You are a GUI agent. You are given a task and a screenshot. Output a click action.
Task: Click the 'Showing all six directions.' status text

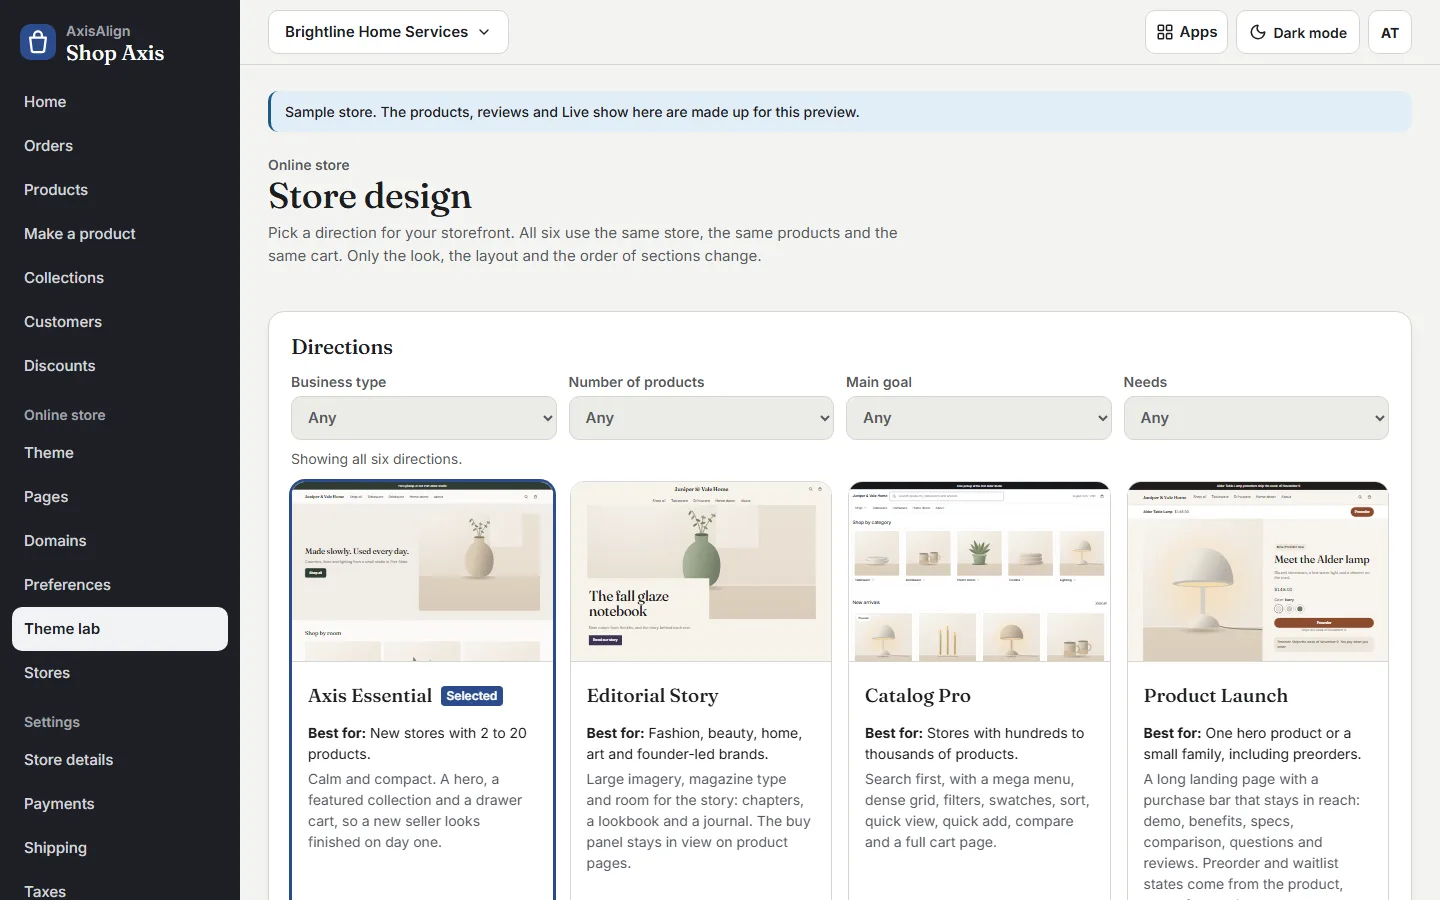pyautogui.click(x=376, y=459)
